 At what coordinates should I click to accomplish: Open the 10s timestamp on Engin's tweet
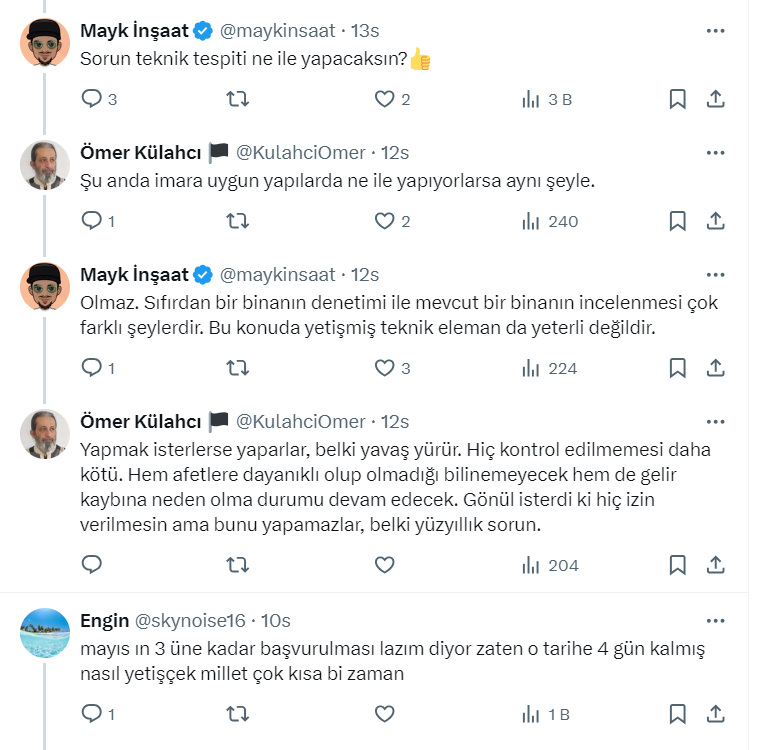274,621
